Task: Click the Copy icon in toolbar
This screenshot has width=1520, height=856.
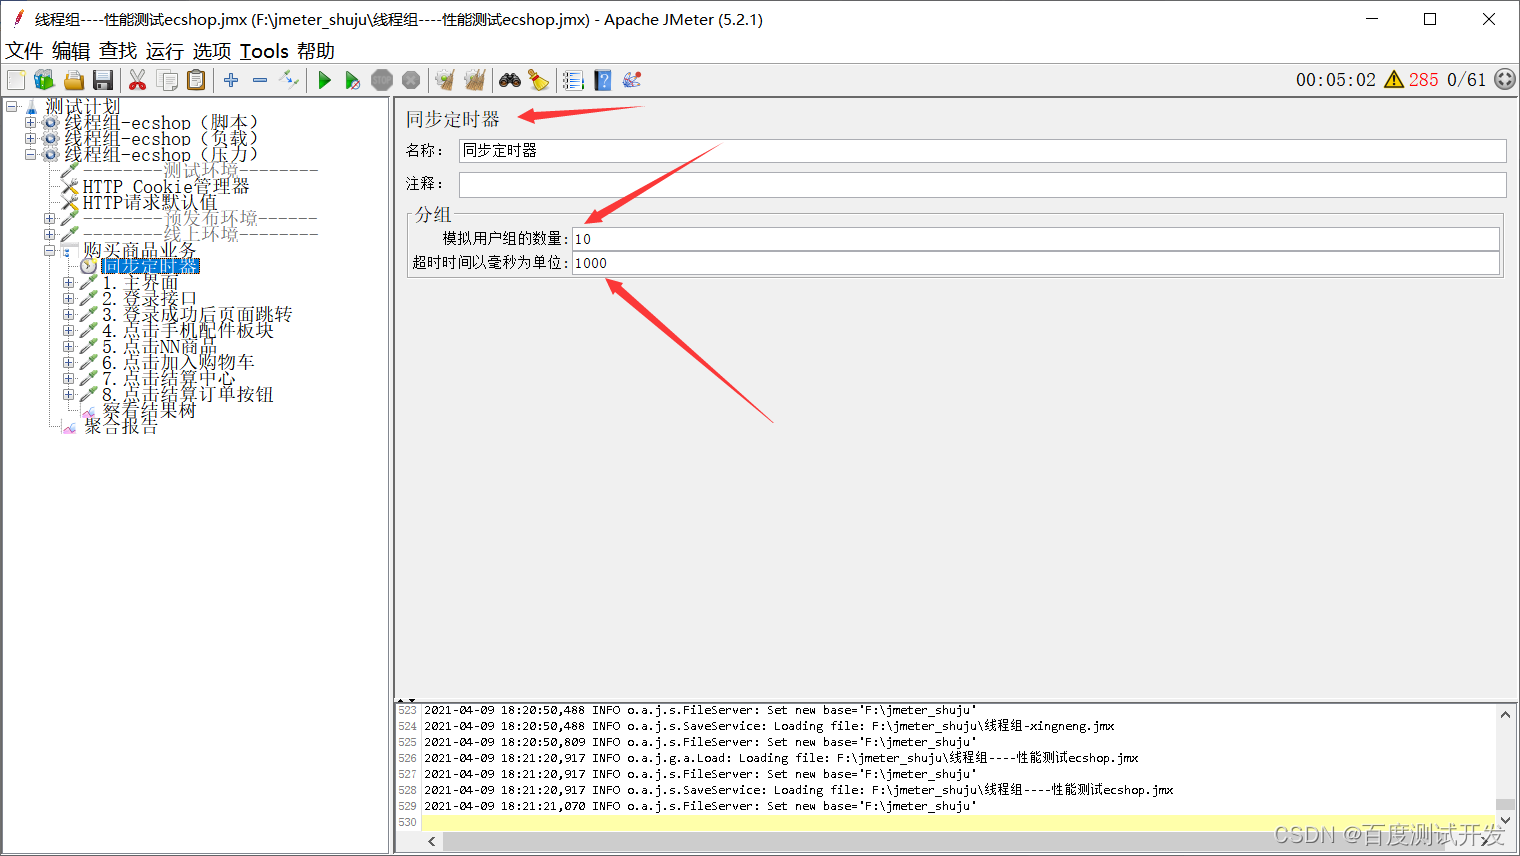Action: click(167, 80)
